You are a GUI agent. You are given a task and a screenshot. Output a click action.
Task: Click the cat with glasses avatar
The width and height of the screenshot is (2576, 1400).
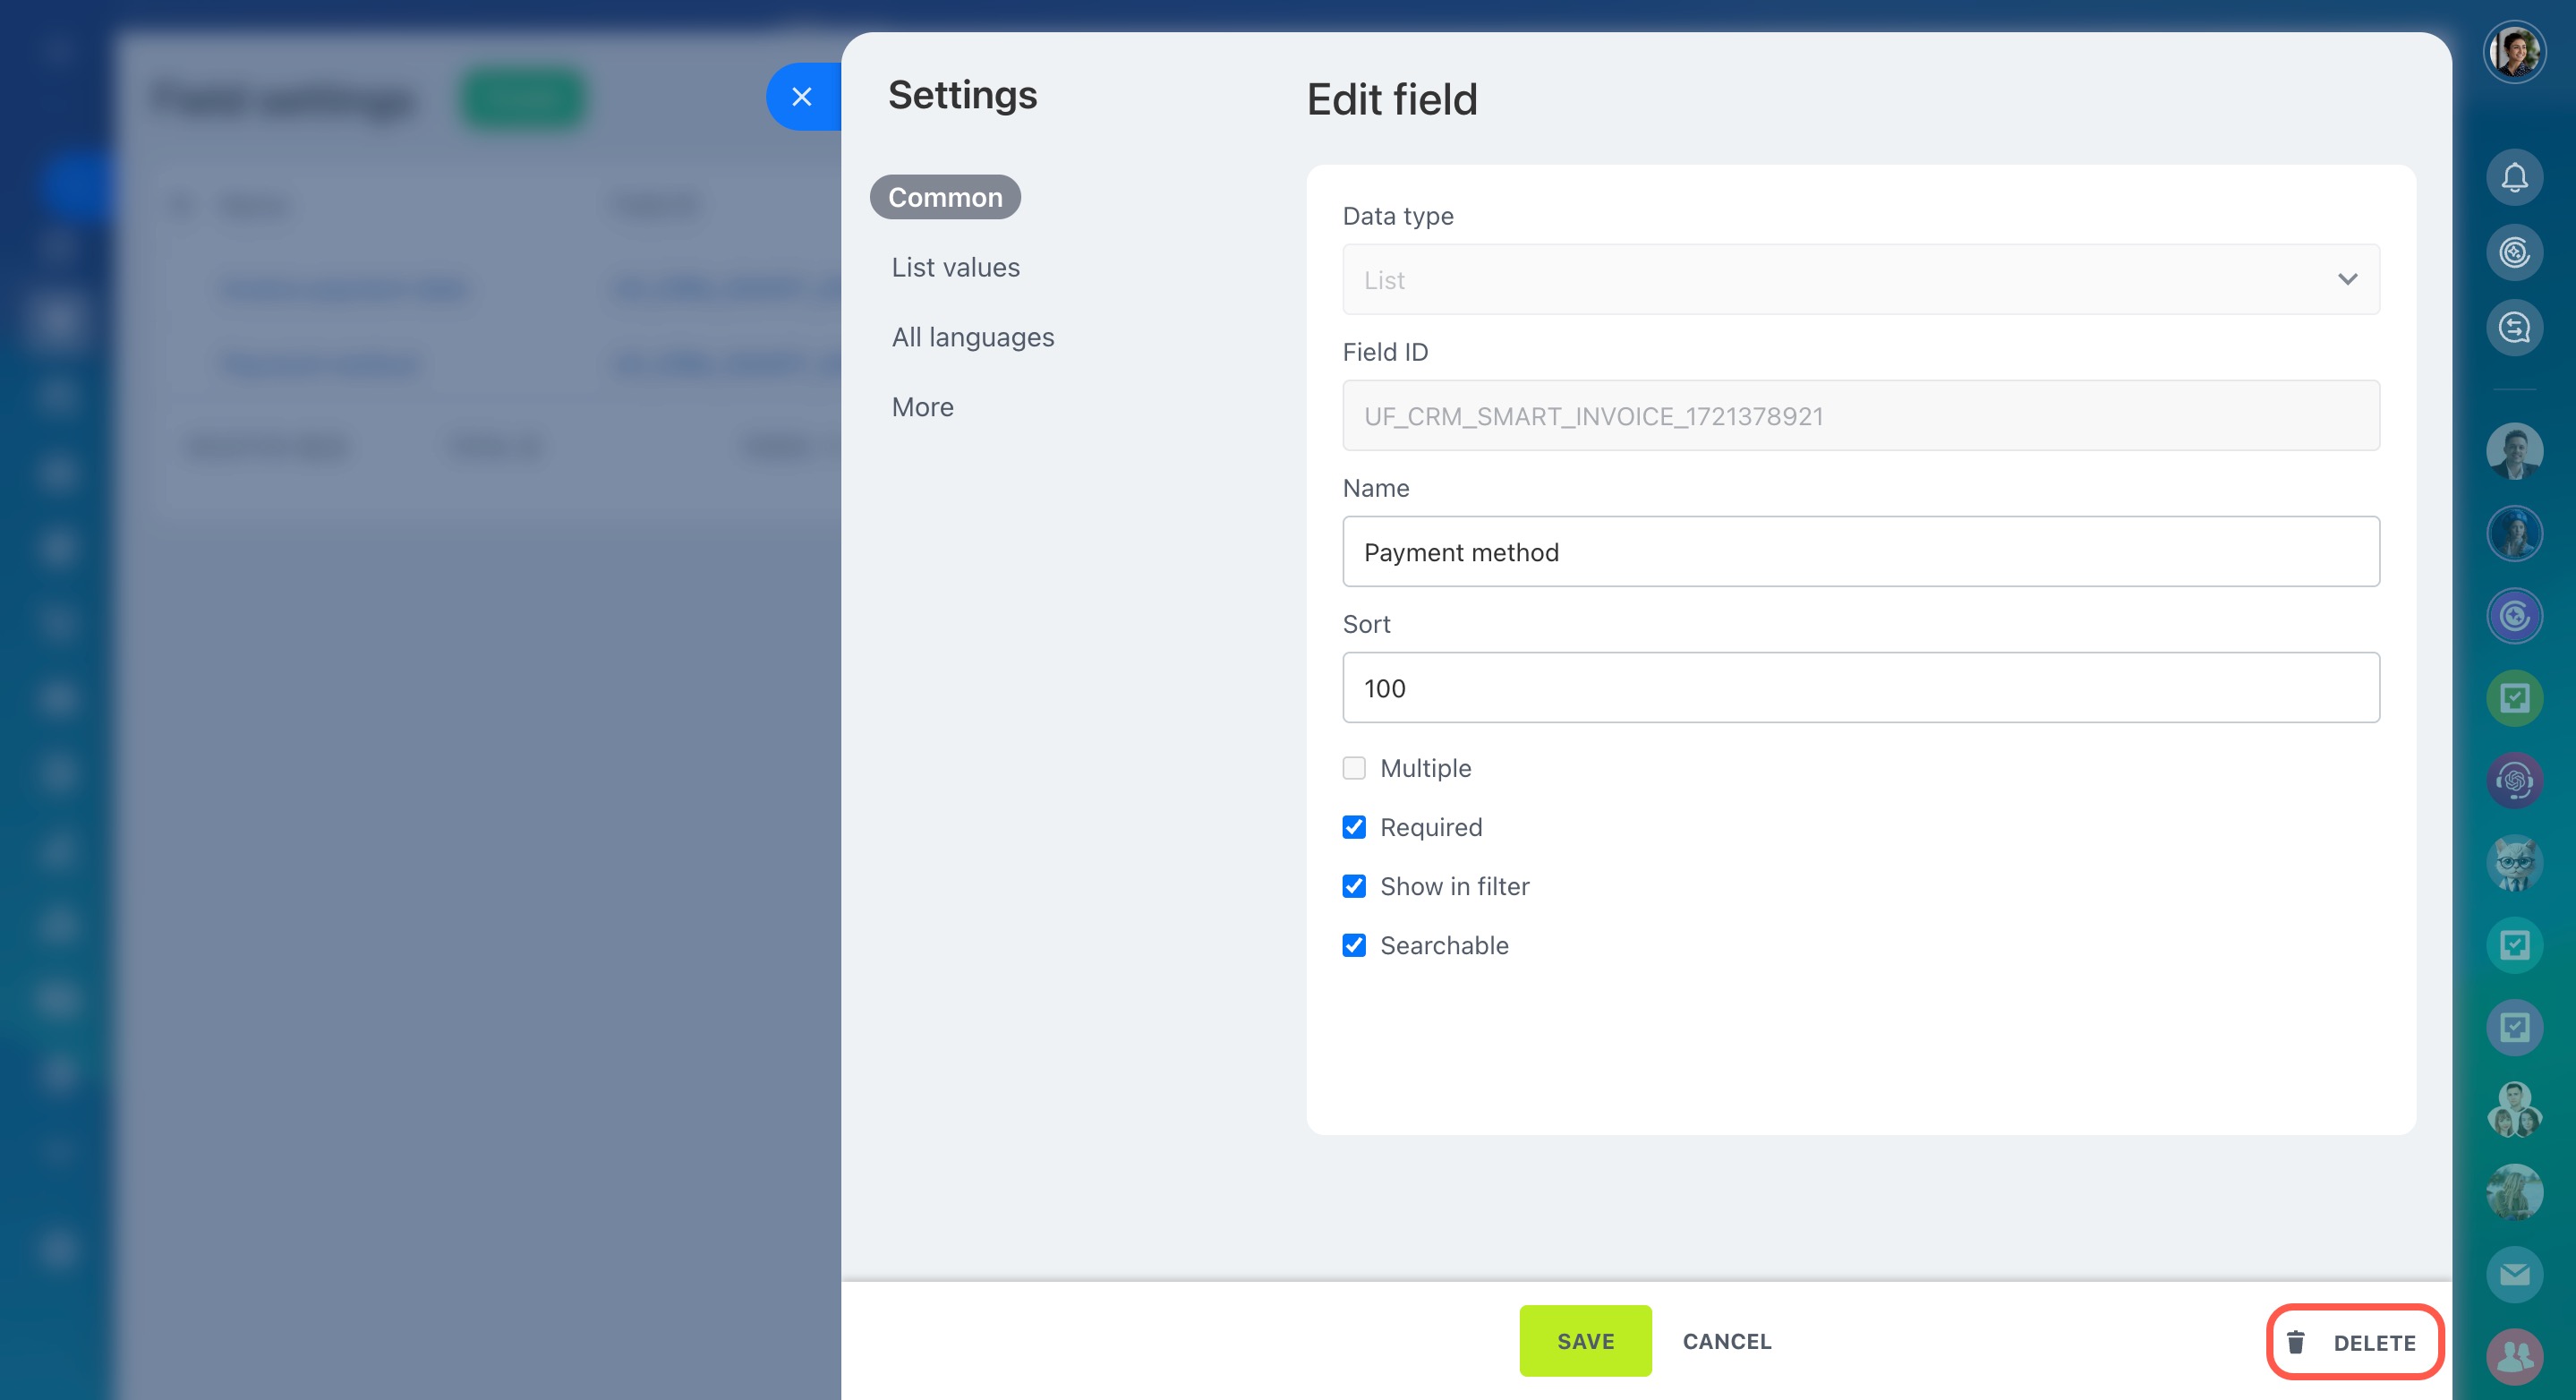click(2514, 862)
